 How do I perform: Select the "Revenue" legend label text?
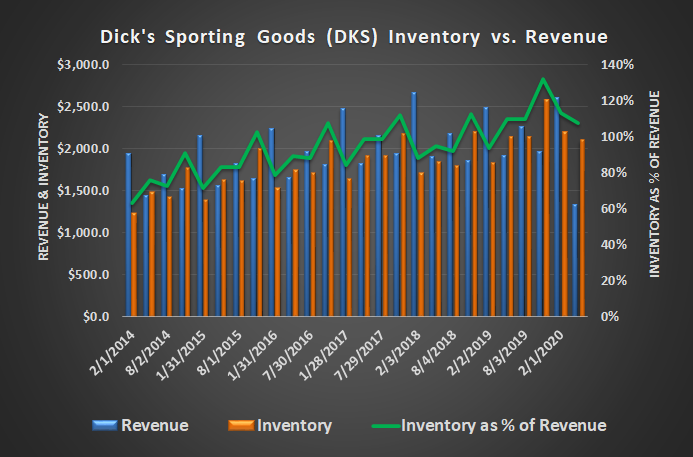click(x=155, y=425)
